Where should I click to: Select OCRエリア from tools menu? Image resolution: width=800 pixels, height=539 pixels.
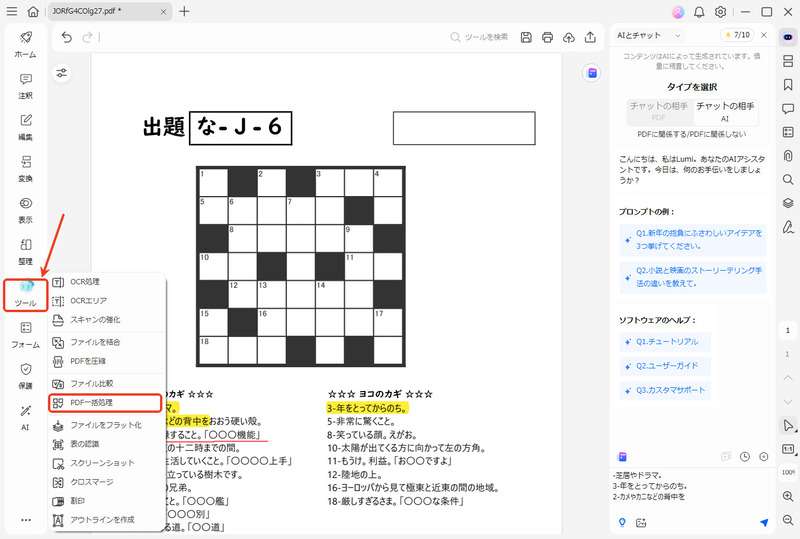(x=108, y=301)
